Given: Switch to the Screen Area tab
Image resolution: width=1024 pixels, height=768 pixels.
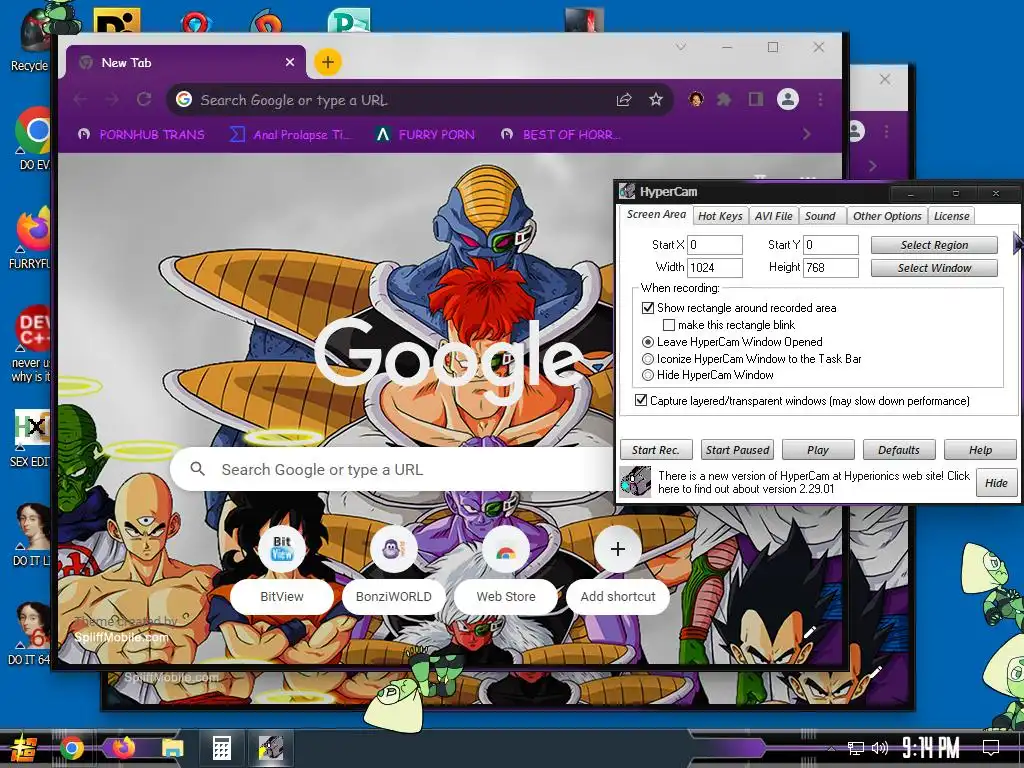Looking at the screenshot, I should [655, 214].
